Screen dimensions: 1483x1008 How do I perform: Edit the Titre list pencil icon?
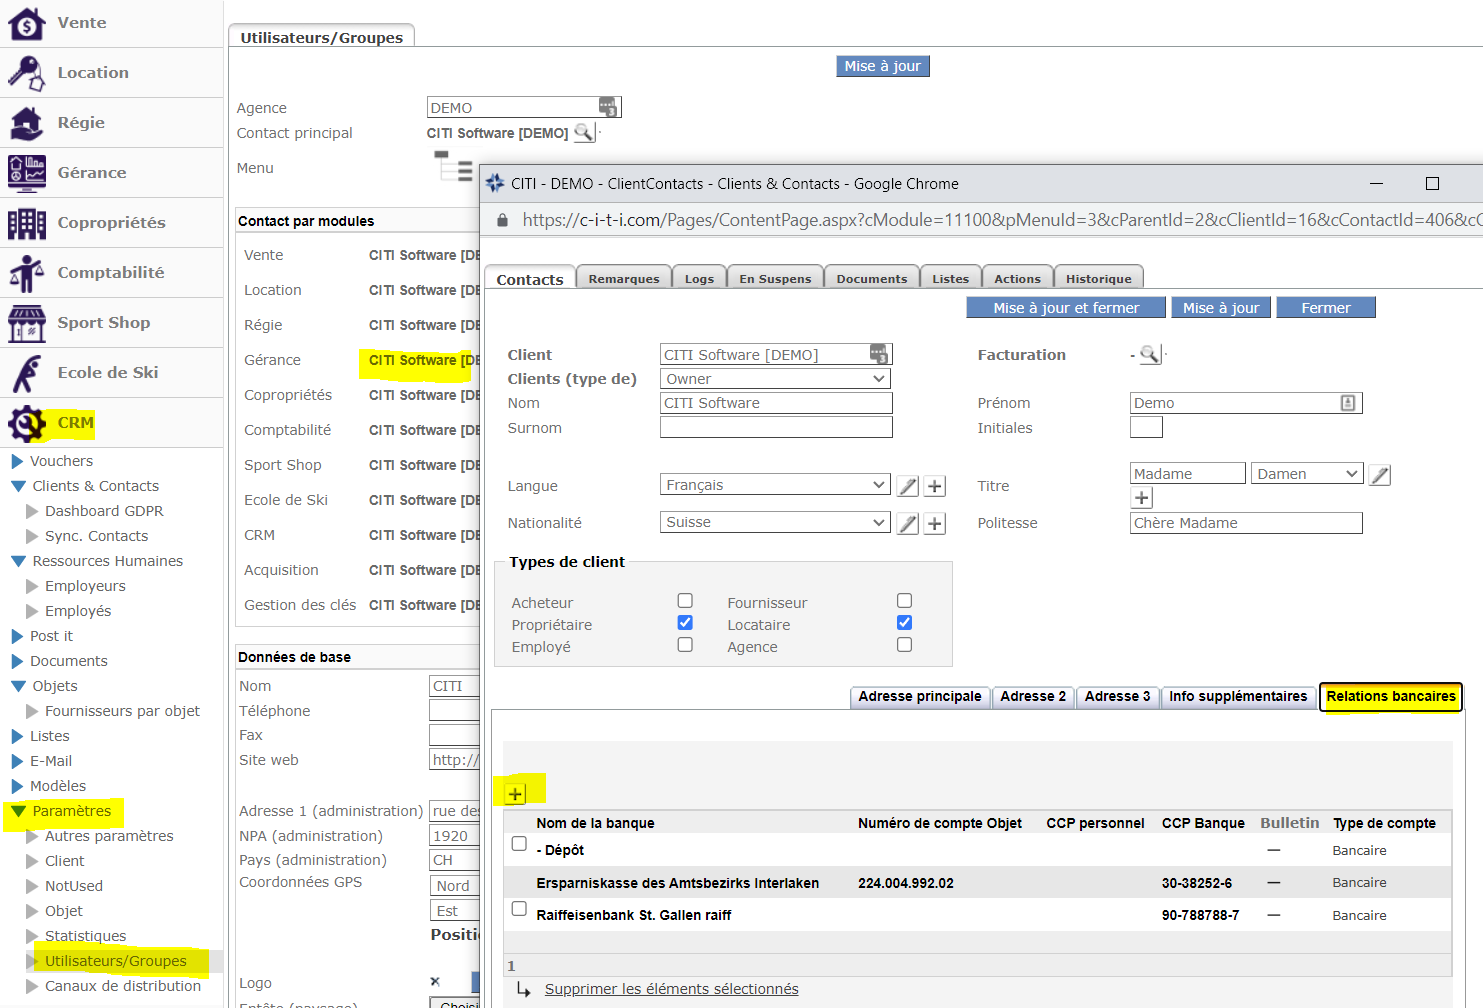tap(1380, 475)
